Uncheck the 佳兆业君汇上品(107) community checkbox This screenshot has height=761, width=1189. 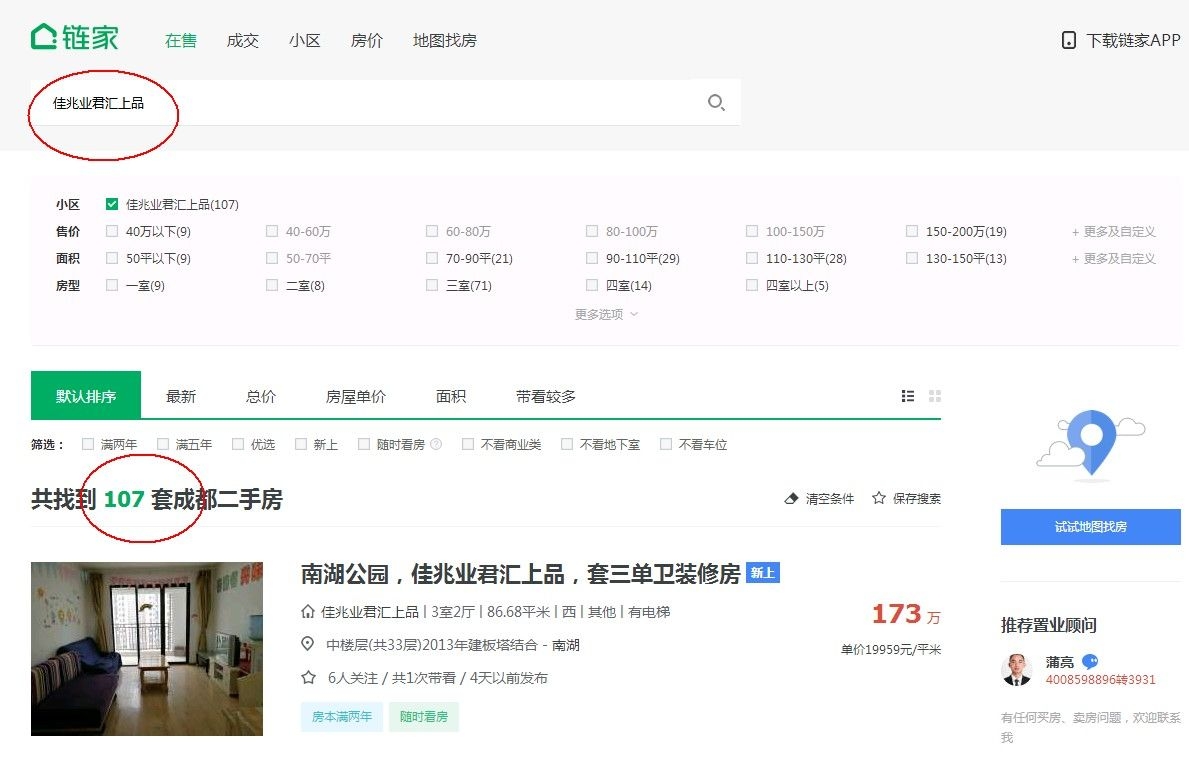coord(112,204)
